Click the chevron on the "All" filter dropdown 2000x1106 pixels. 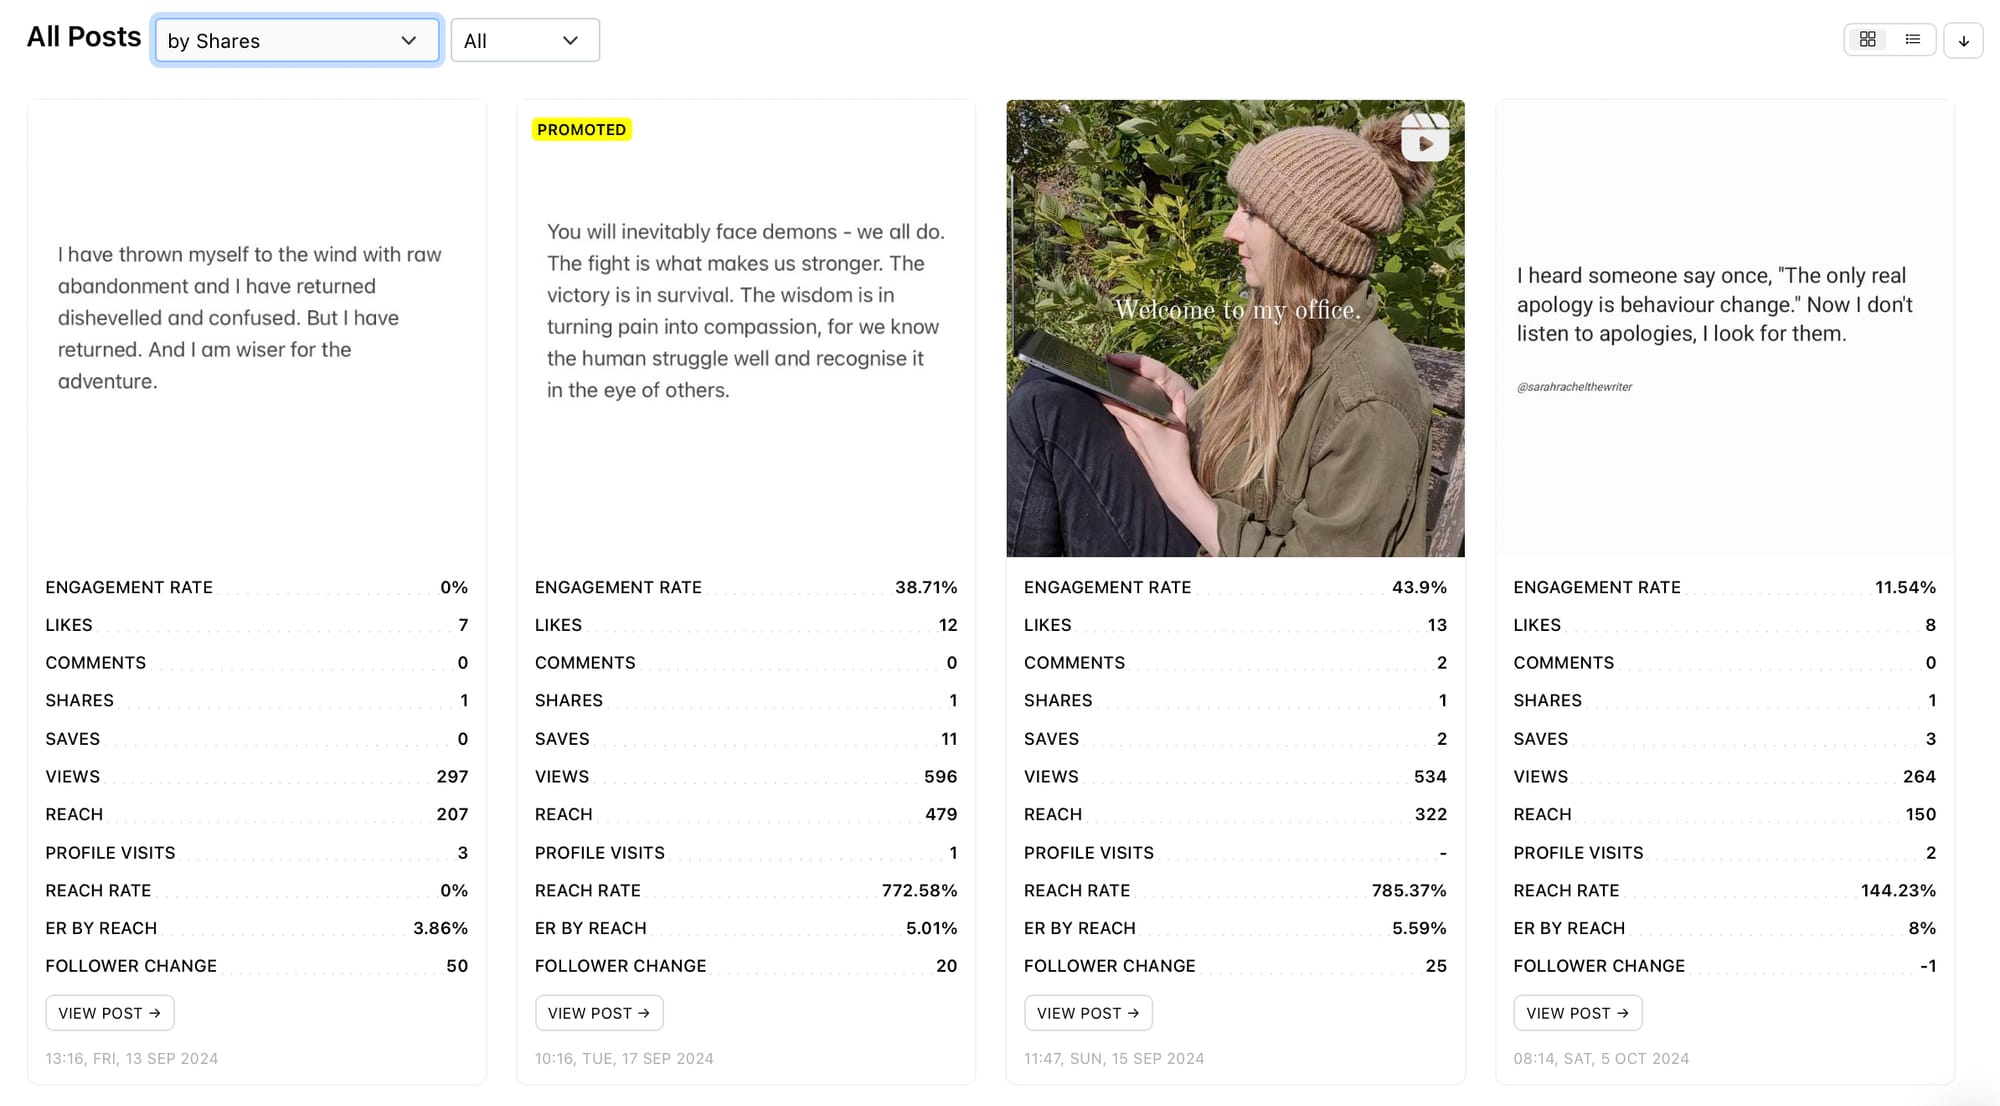click(x=570, y=40)
